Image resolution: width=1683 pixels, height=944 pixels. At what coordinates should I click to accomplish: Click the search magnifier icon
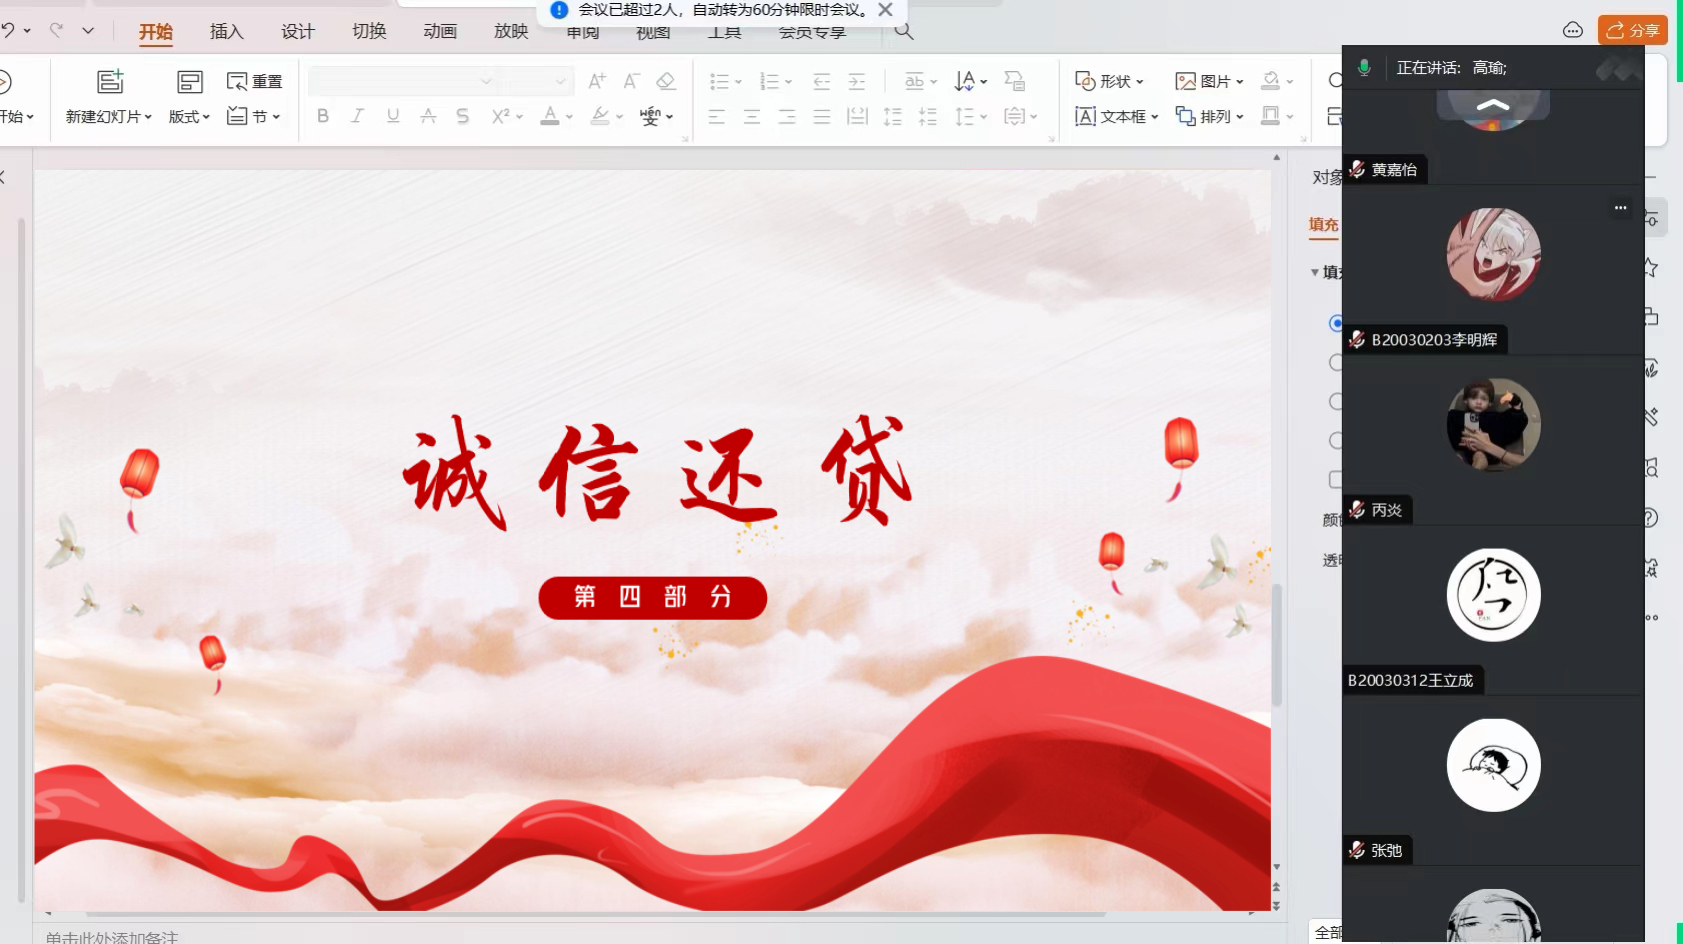click(904, 31)
